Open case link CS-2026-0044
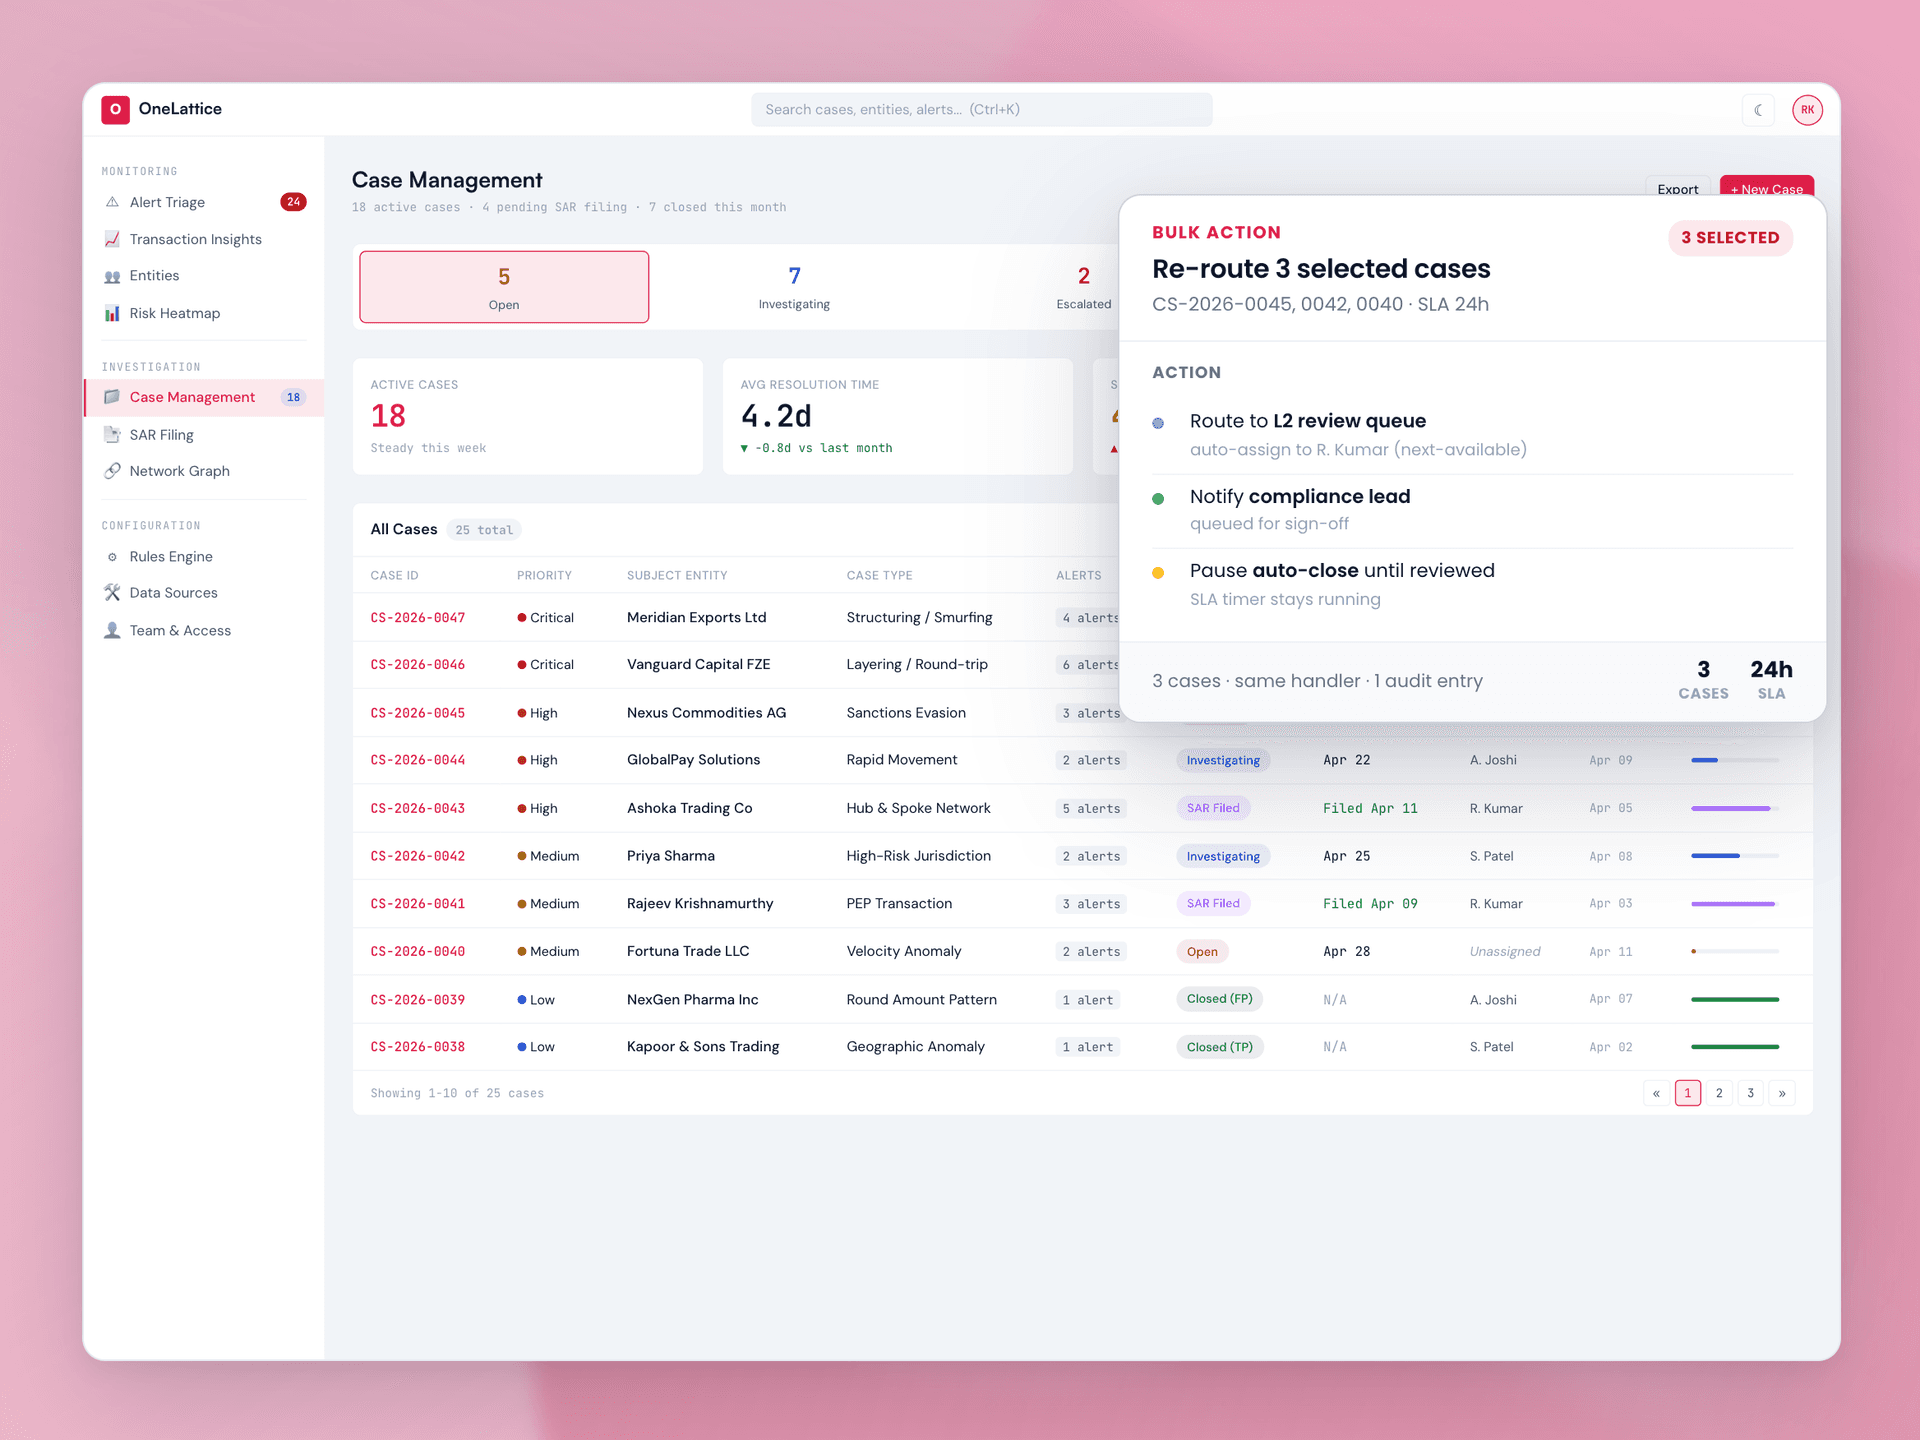Screen dimensions: 1920x1440 [418, 760]
